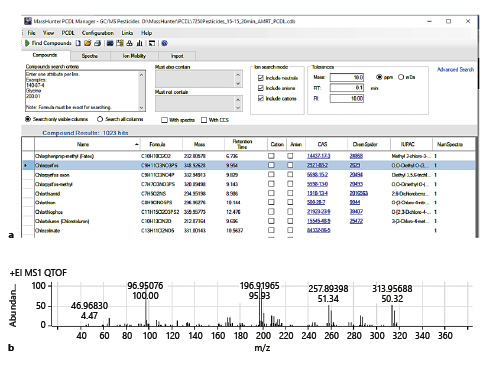Open CAS link 2921-88-2 for Chlorpyrifos

point(317,165)
